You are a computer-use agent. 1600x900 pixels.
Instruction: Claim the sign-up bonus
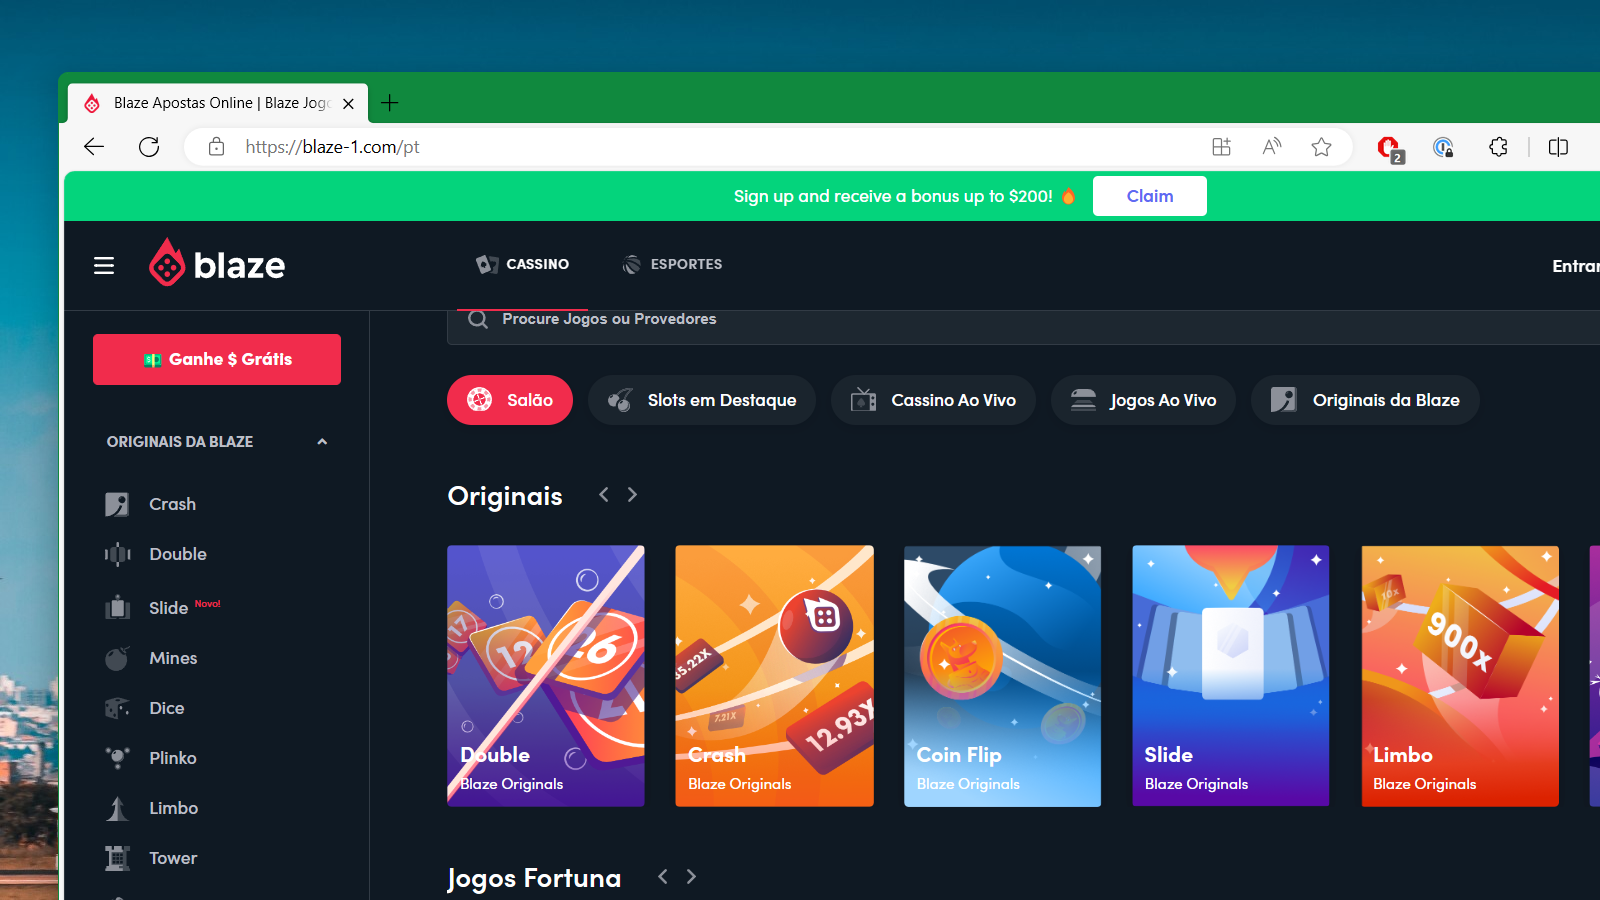coord(1150,196)
